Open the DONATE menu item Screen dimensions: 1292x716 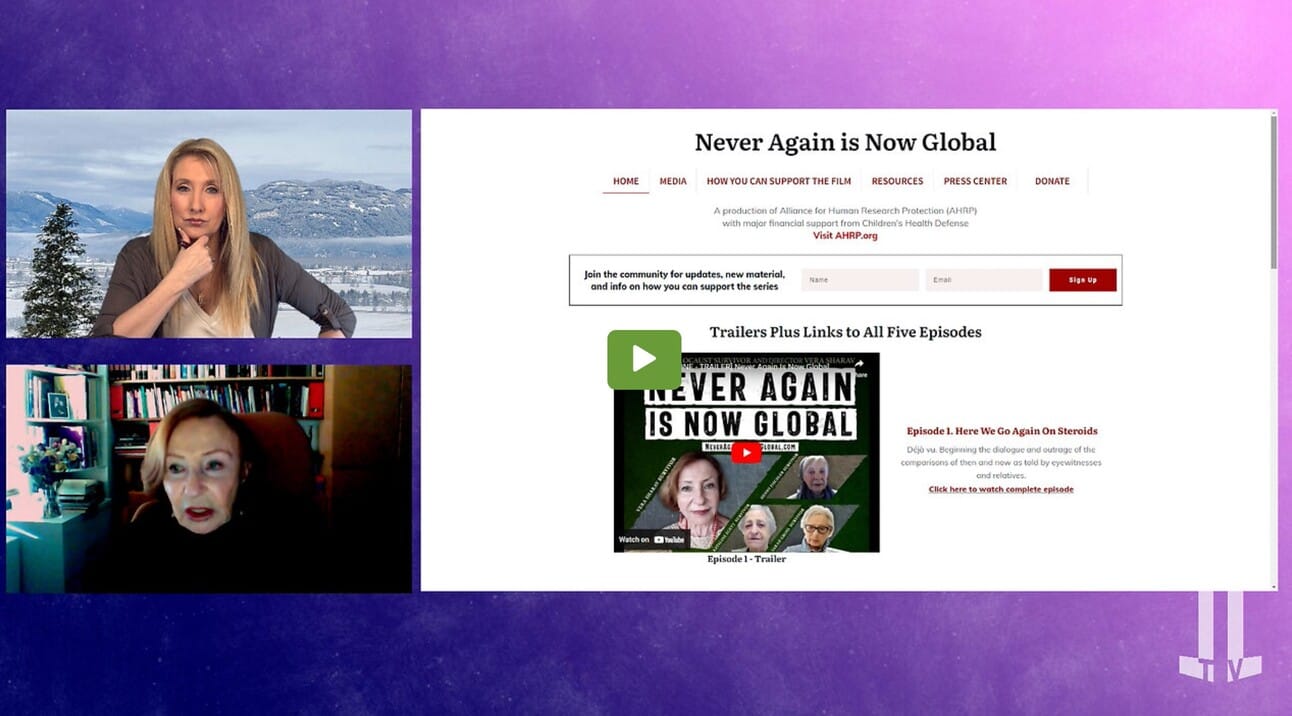click(x=1052, y=181)
